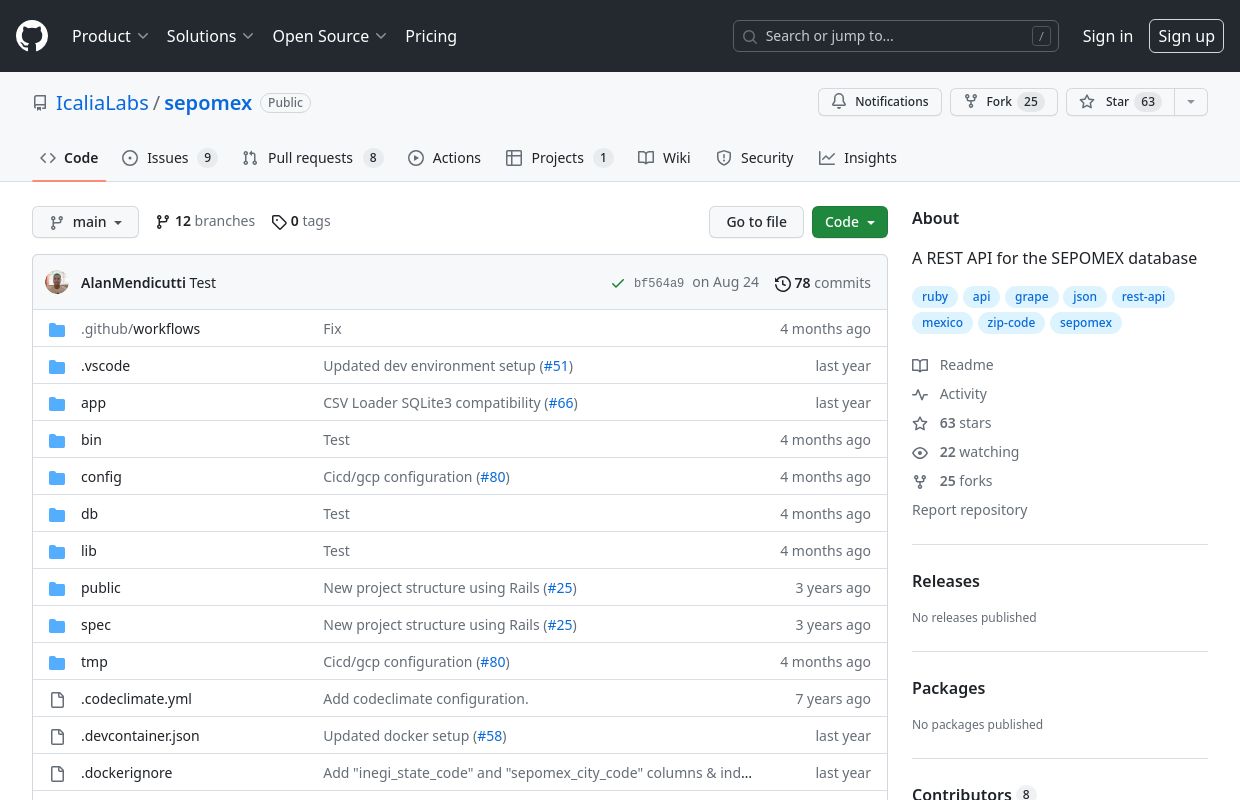Viewport: 1240px width, 800px height.
Task: Click AlanMendicutti's avatar image
Action: 57,283
